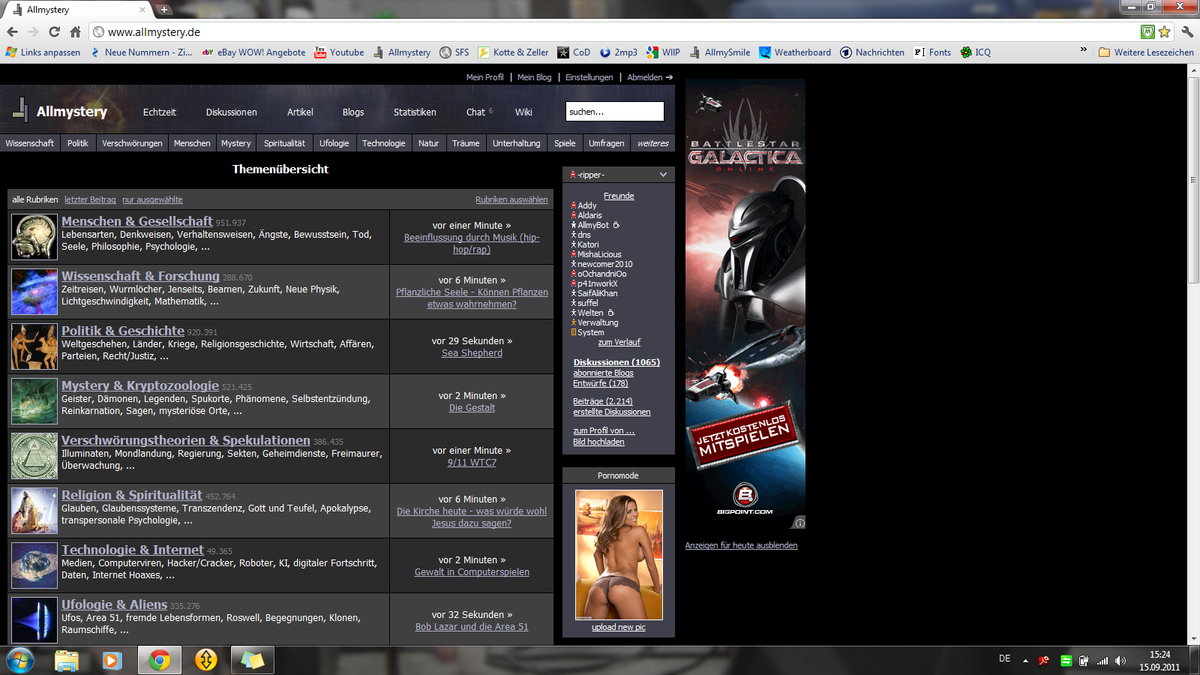The width and height of the screenshot is (1200, 675).
Task: Click the green extension icon beside the star
Action: (x=1147, y=32)
